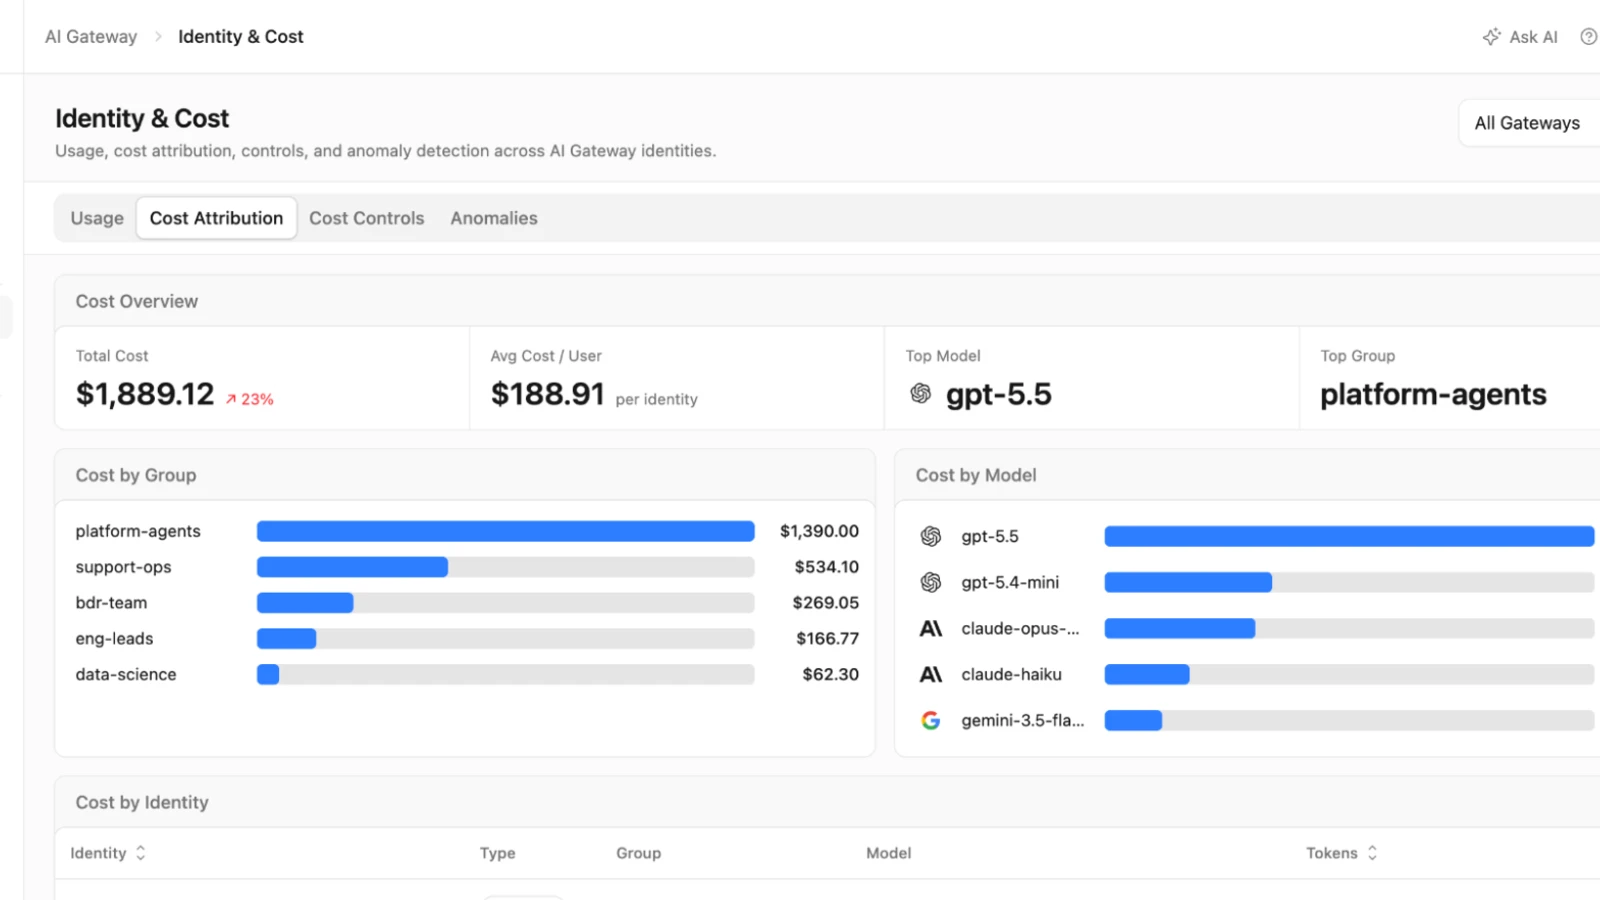Click the claude-haiku model cost bar
The image size is (1600, 900).
click(x=1349, y=675)
